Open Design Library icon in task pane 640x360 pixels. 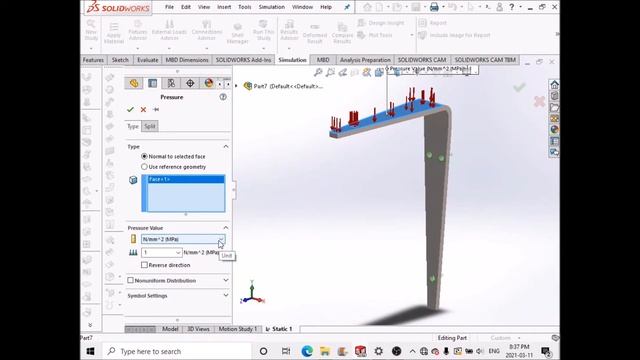(x=554, y=96)
